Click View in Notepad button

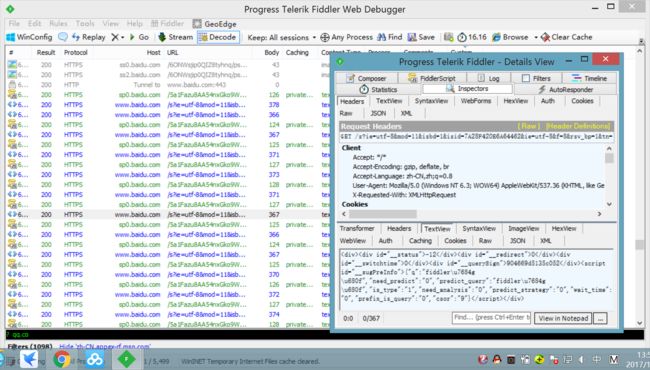(x=563, y=318)
